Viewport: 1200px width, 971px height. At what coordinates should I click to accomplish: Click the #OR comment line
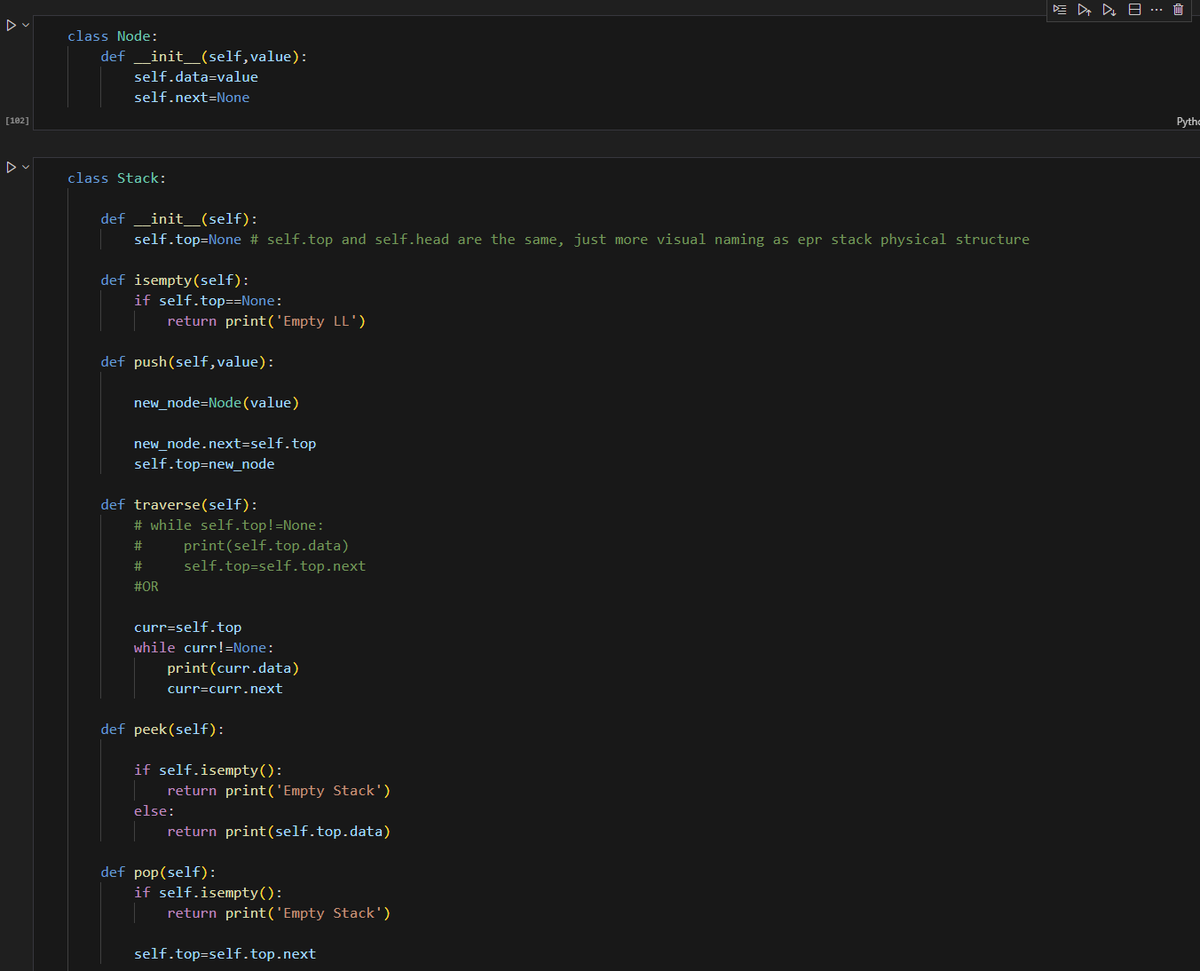pyautogui.click(x=146, y=585)
